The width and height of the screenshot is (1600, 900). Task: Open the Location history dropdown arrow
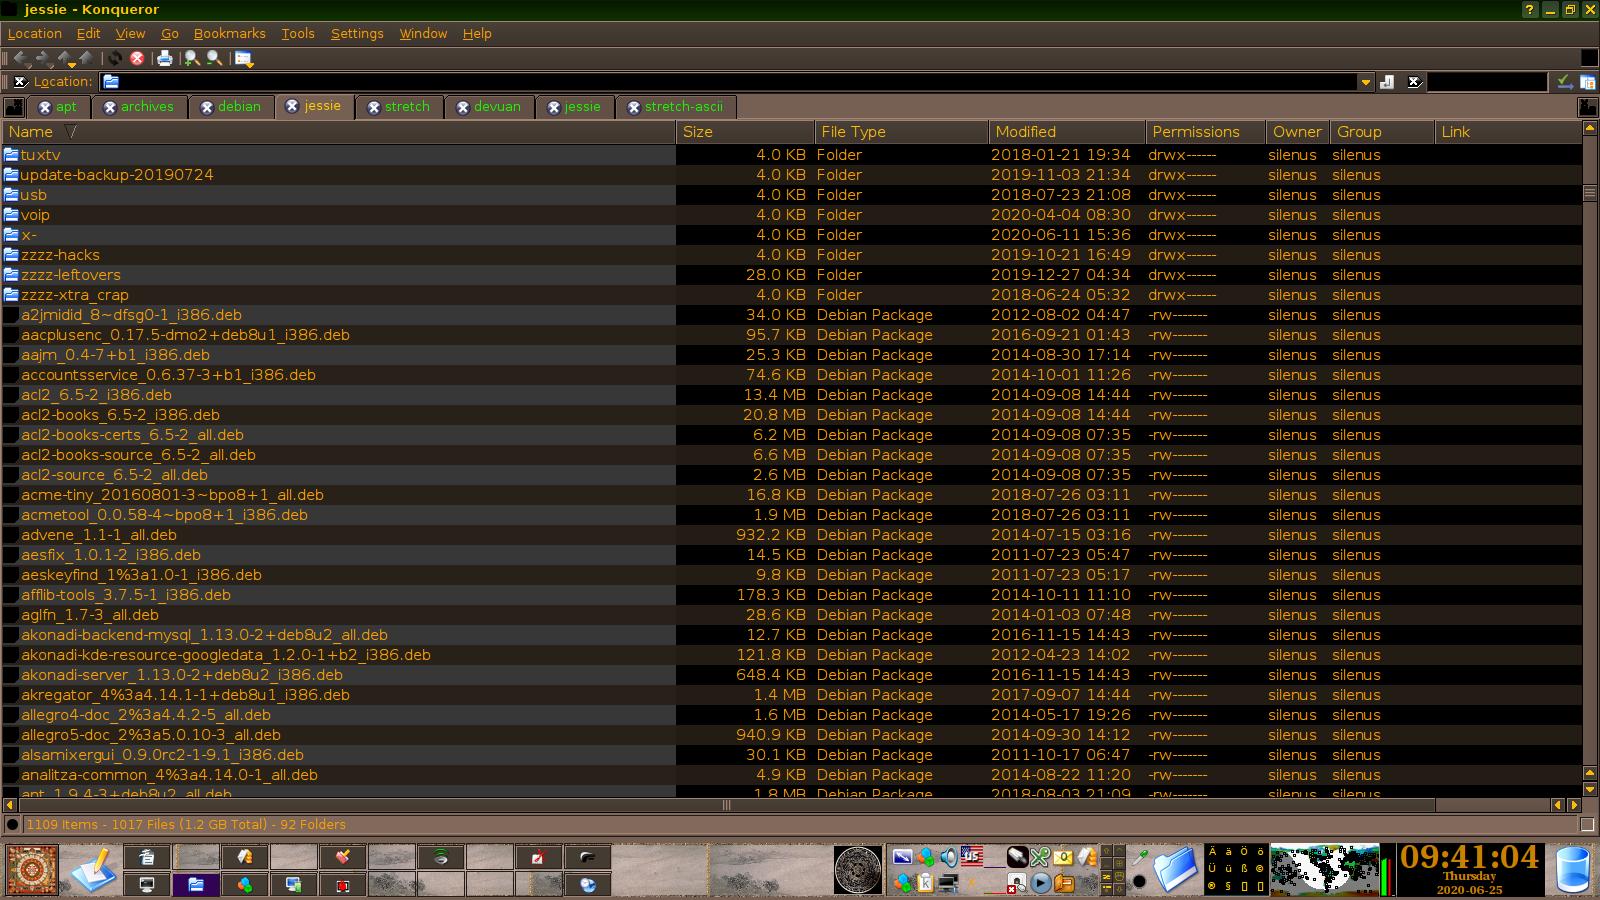[1366, 82]
